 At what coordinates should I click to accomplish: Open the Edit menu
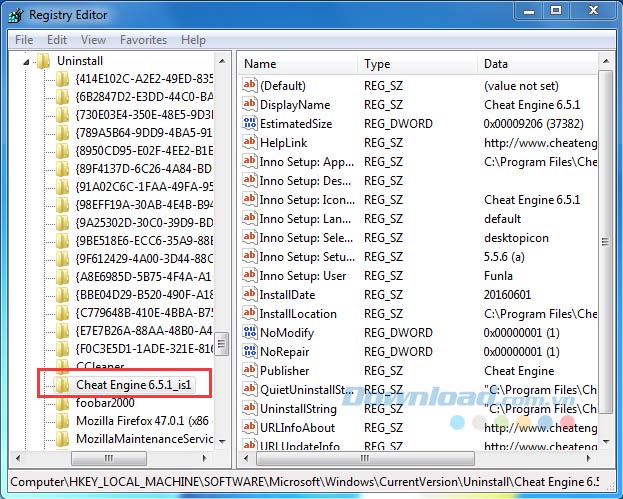tap(57, 40)
